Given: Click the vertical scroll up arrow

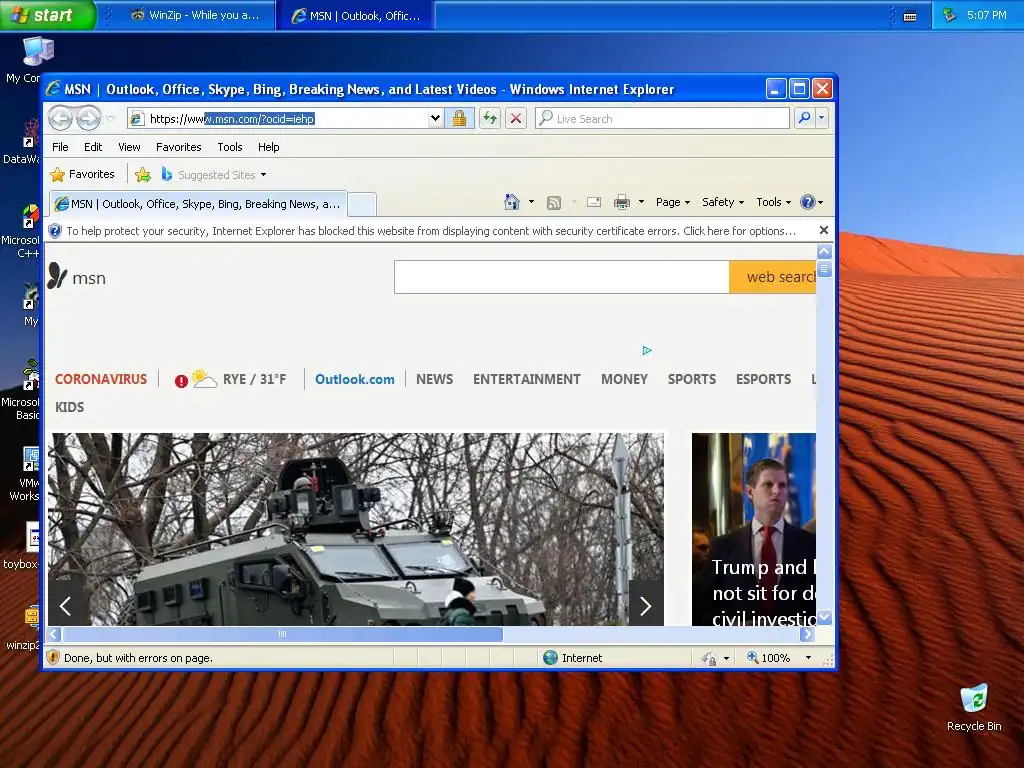Looking at the screenshot, I should [824, 251].
